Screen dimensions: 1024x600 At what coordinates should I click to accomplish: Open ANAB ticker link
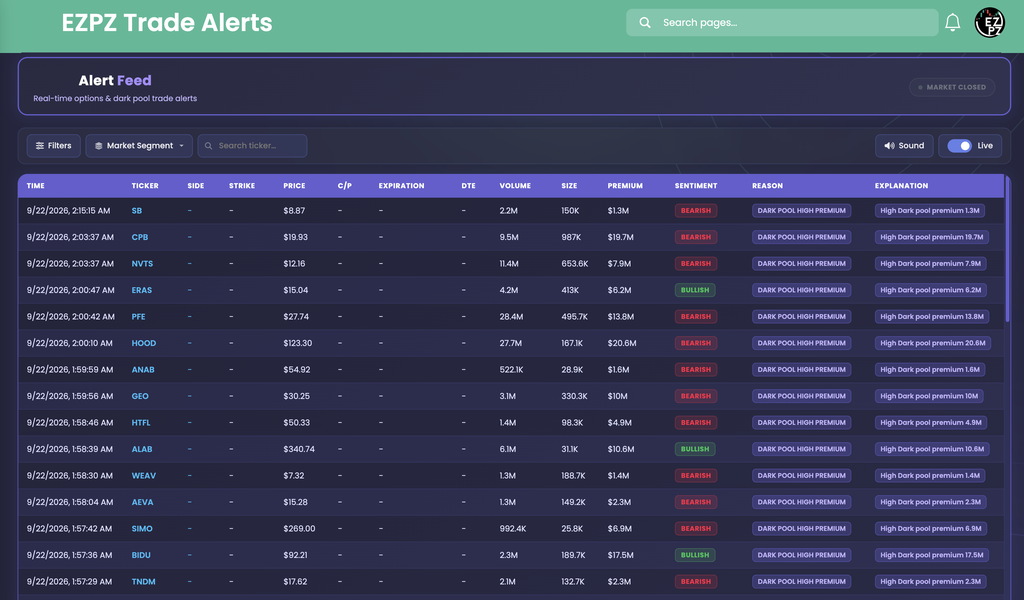[143, 370]
